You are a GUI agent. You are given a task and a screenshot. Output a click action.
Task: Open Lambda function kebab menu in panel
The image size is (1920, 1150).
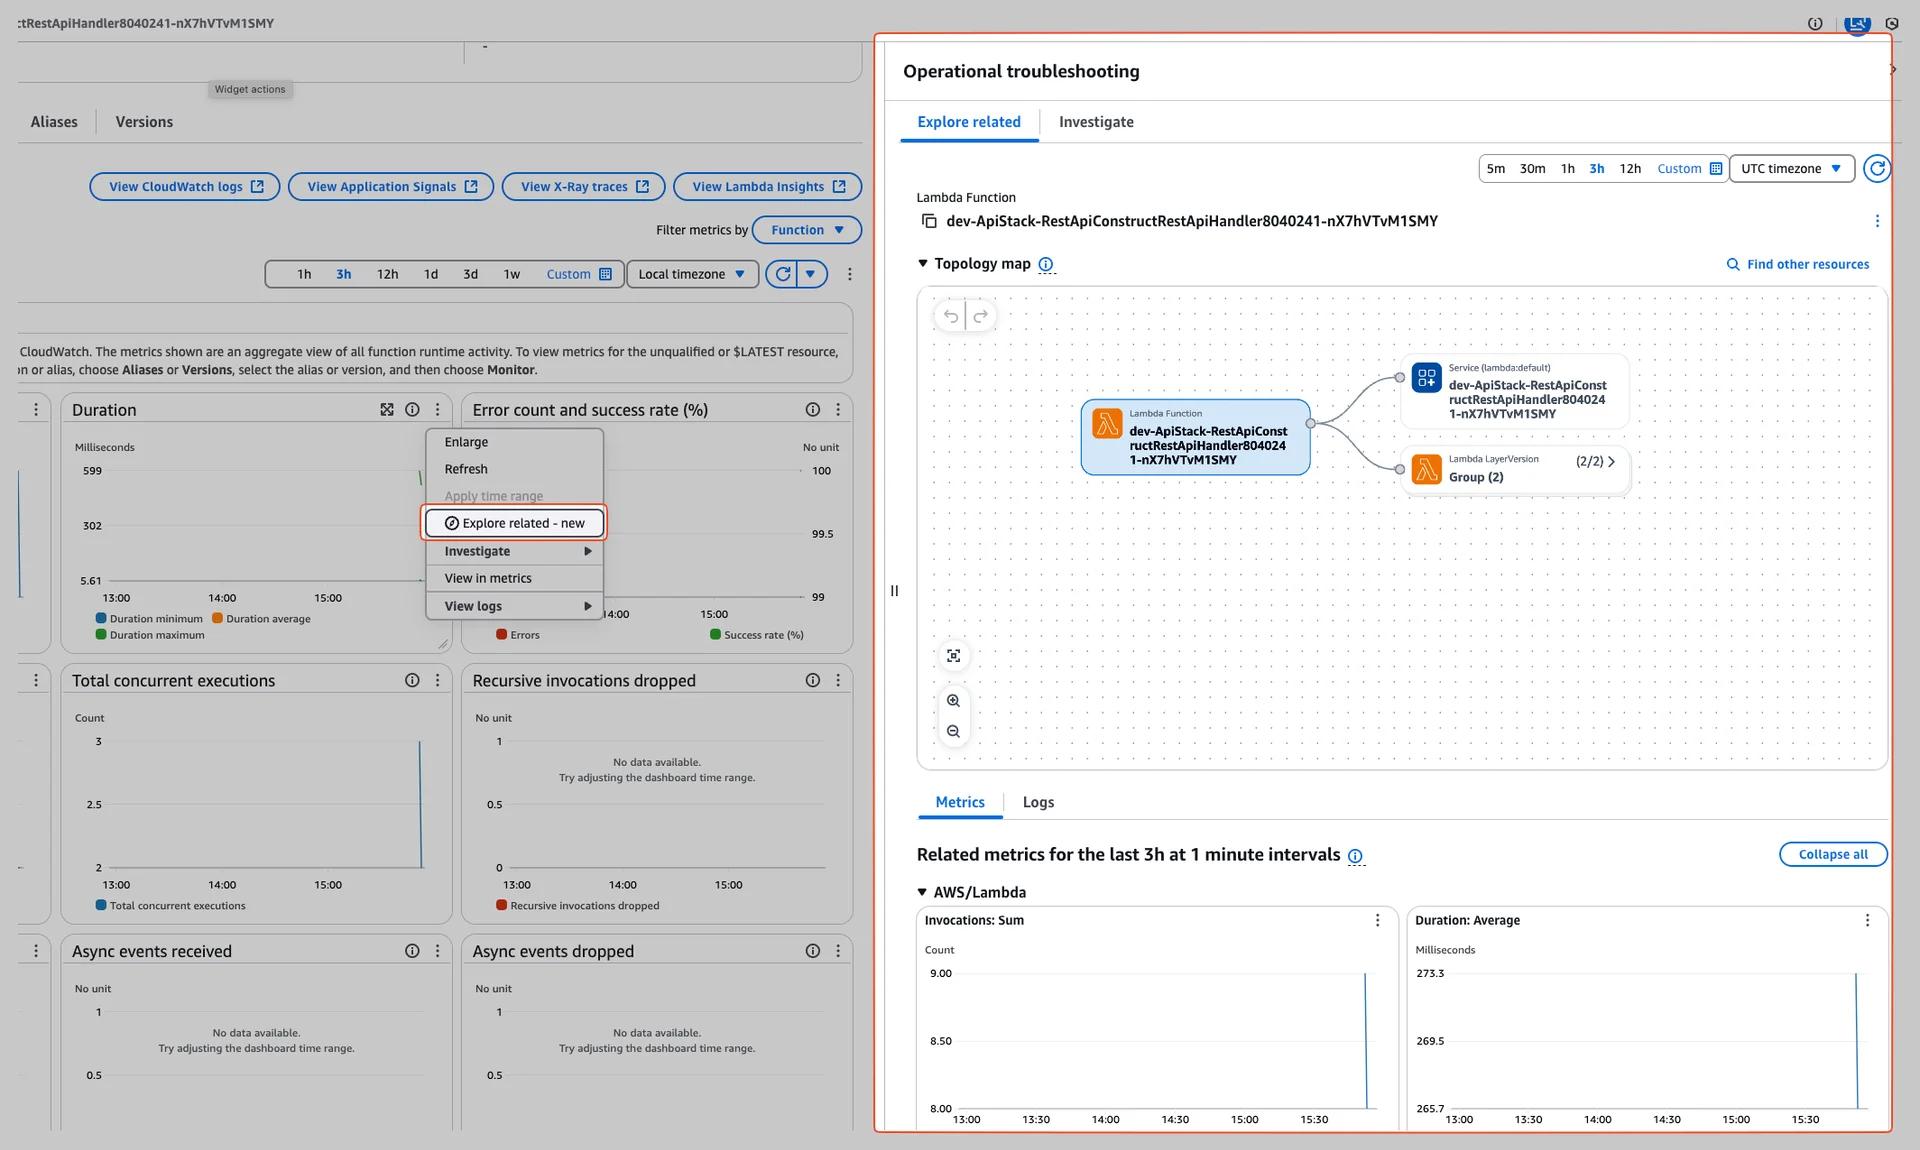point(1877,221)
